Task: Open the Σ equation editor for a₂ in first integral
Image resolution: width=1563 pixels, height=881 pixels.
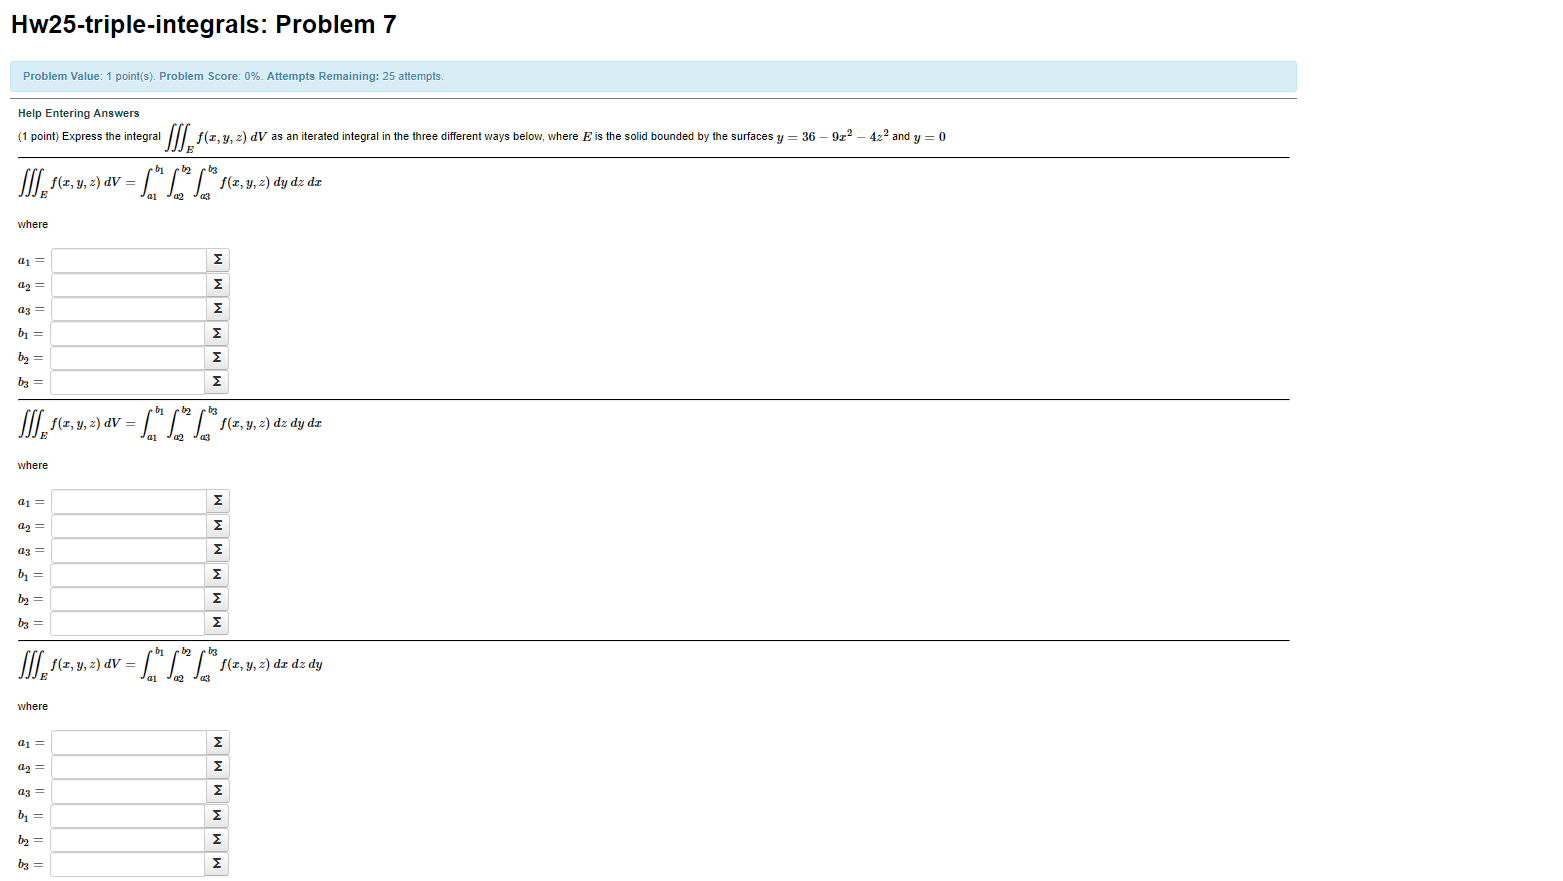Action: [x=217, y=284]
